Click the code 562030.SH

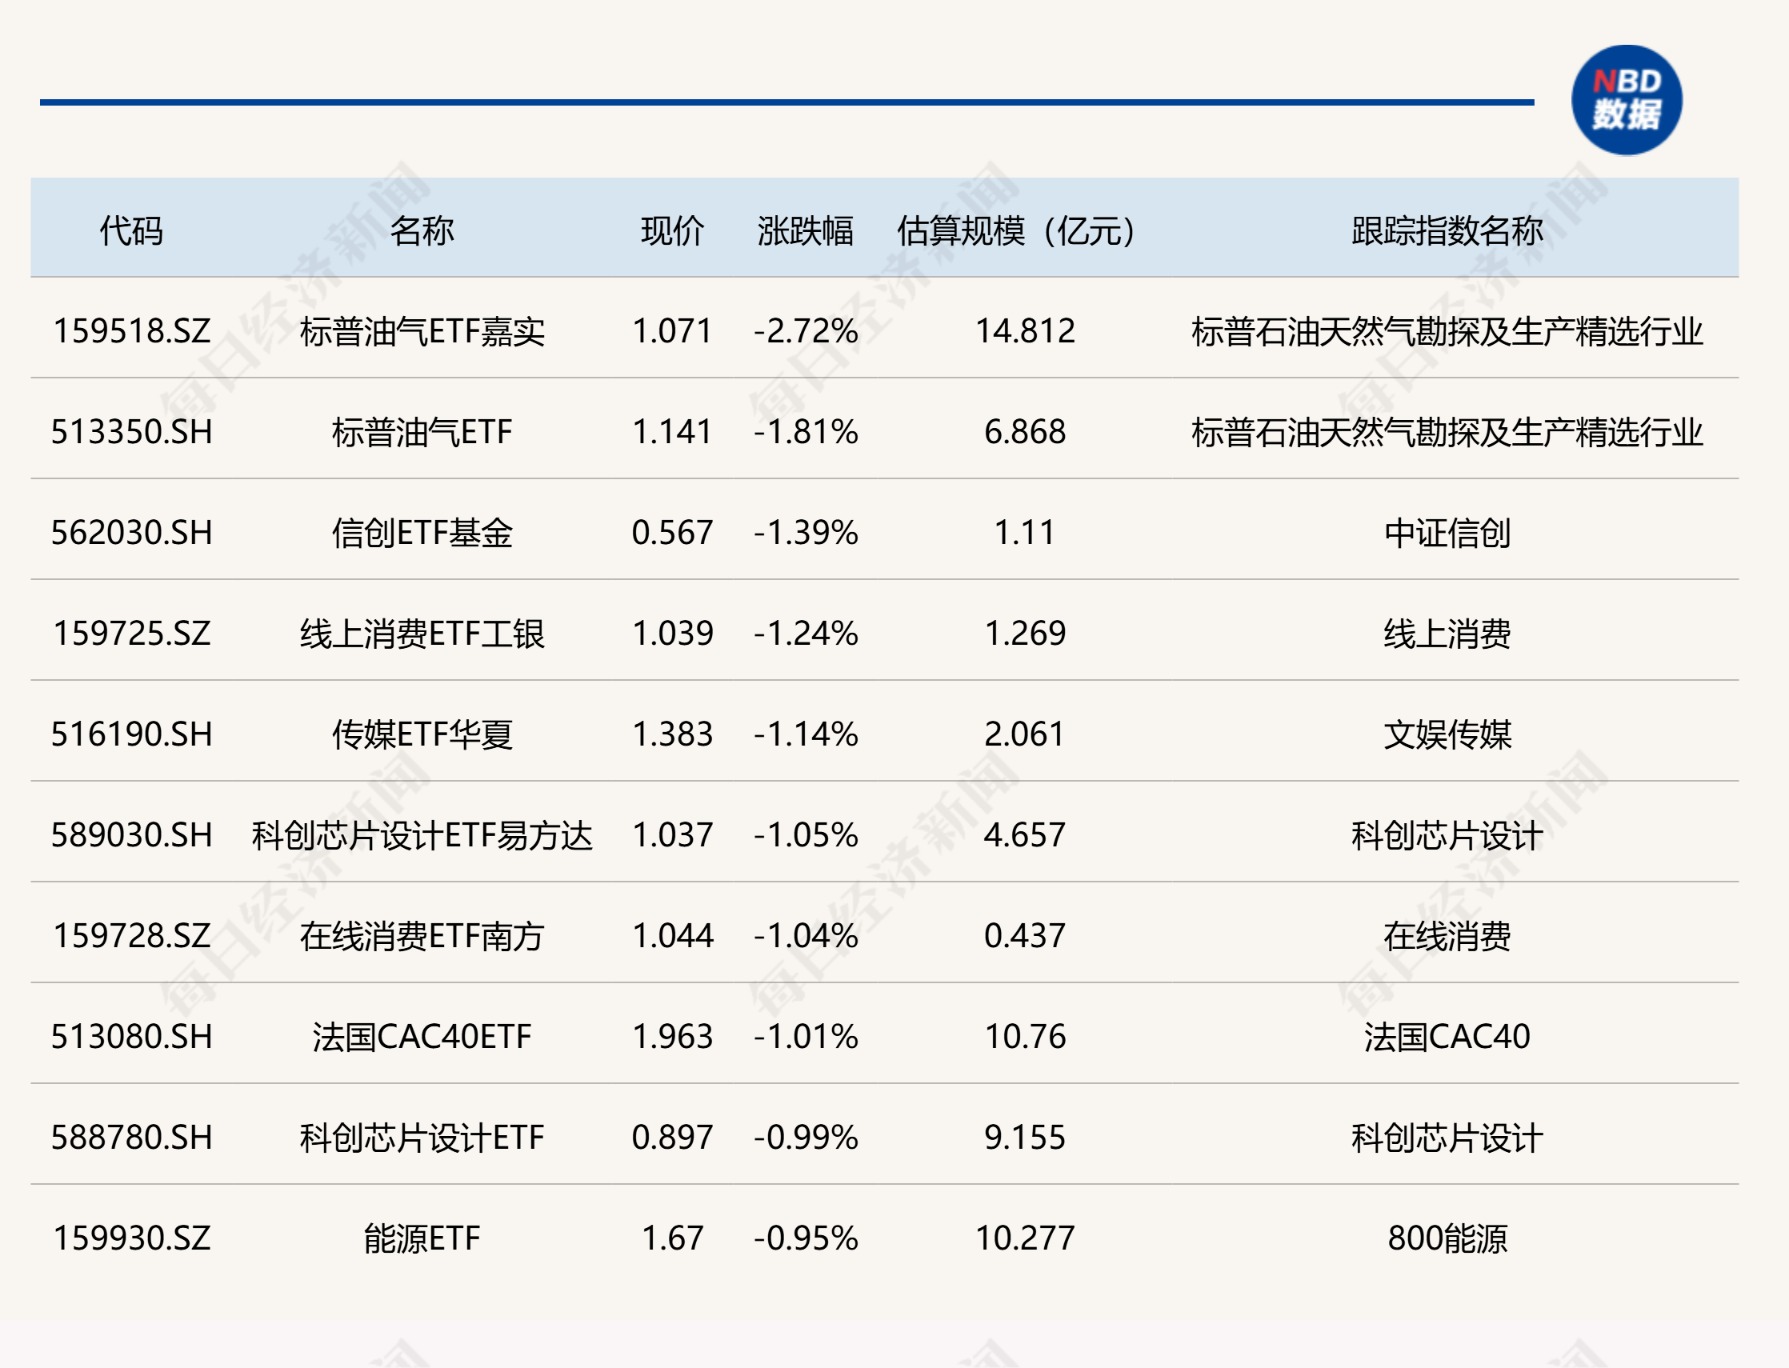coord(132,533)
